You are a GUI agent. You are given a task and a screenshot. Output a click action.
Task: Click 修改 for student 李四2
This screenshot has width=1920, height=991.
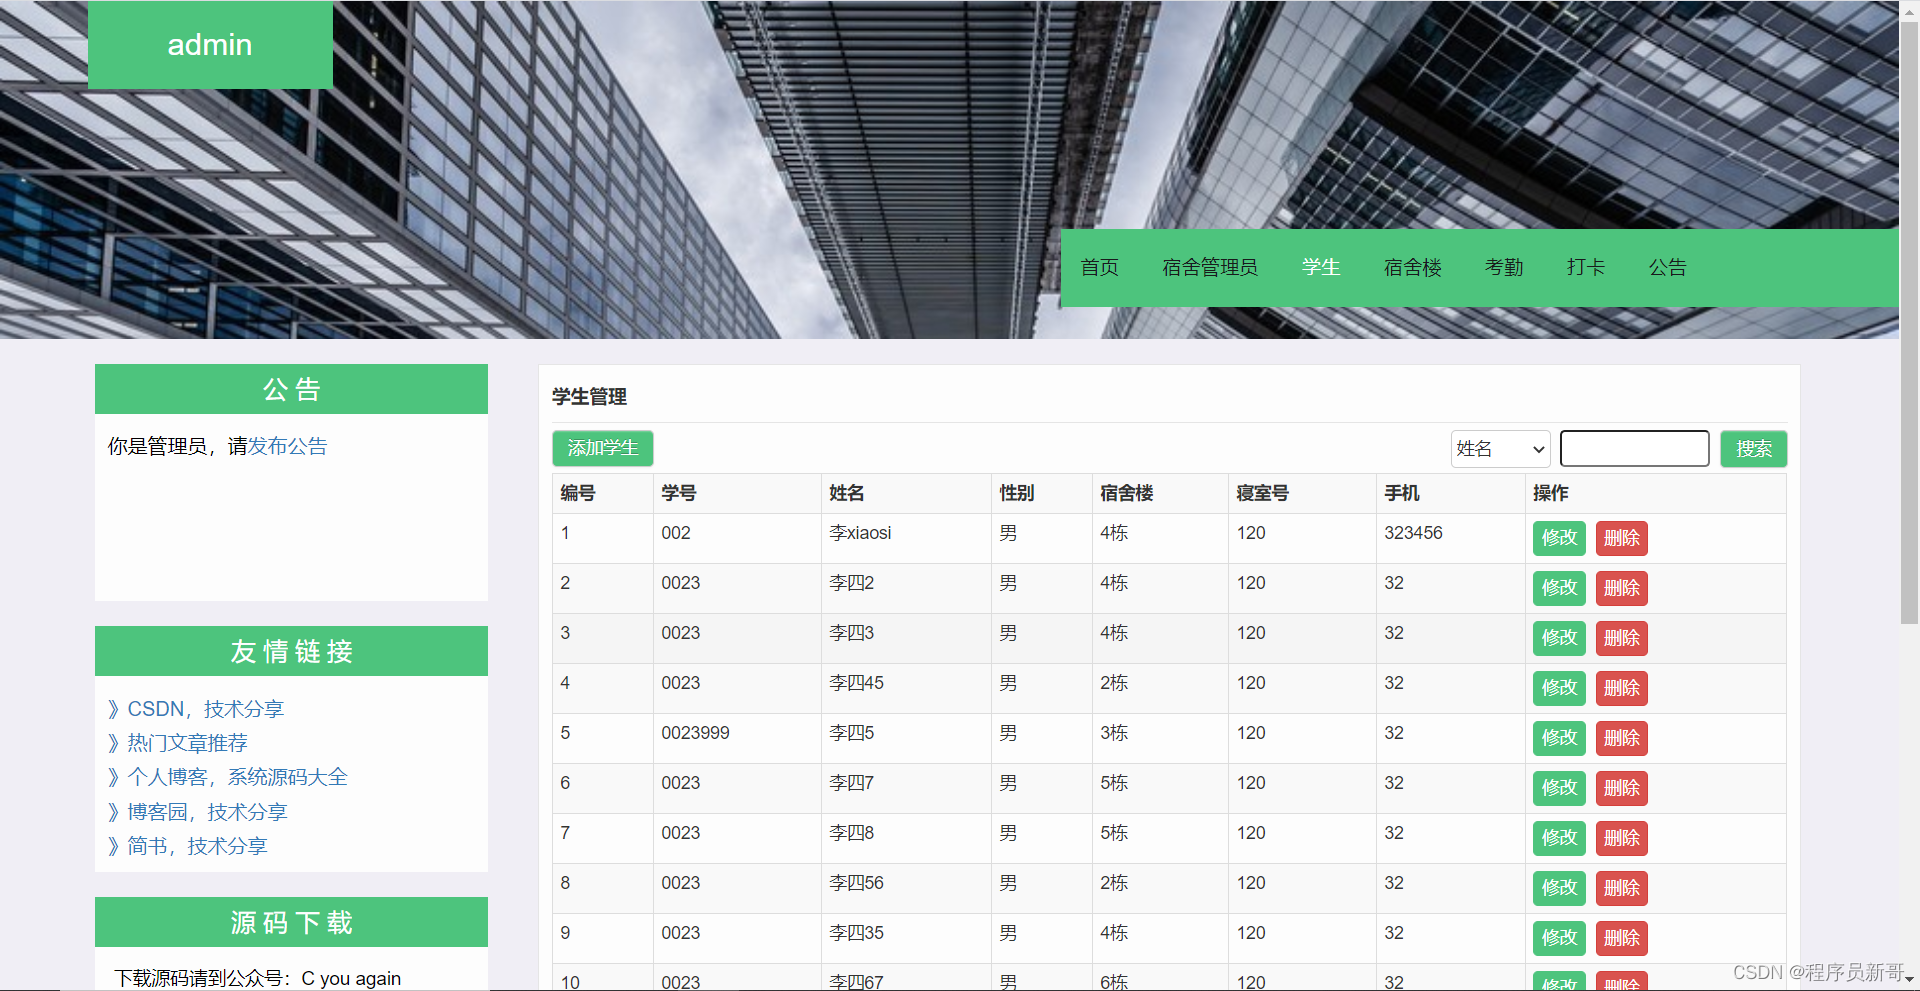pyautogui.click(x=1559, y=588)
